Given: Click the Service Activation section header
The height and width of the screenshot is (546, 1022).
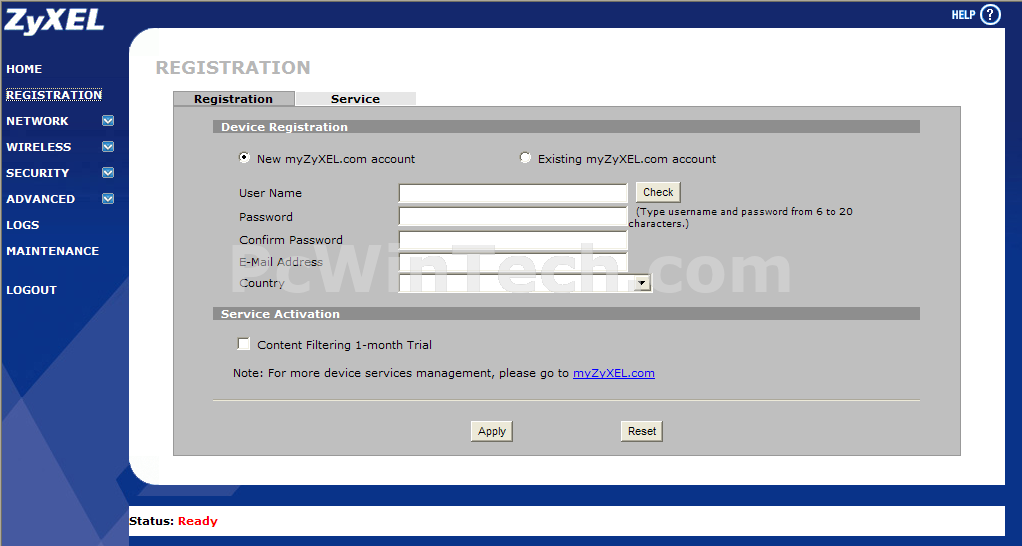Looking at the screenshot, I should pyautogui.click(x=566, y=314).
